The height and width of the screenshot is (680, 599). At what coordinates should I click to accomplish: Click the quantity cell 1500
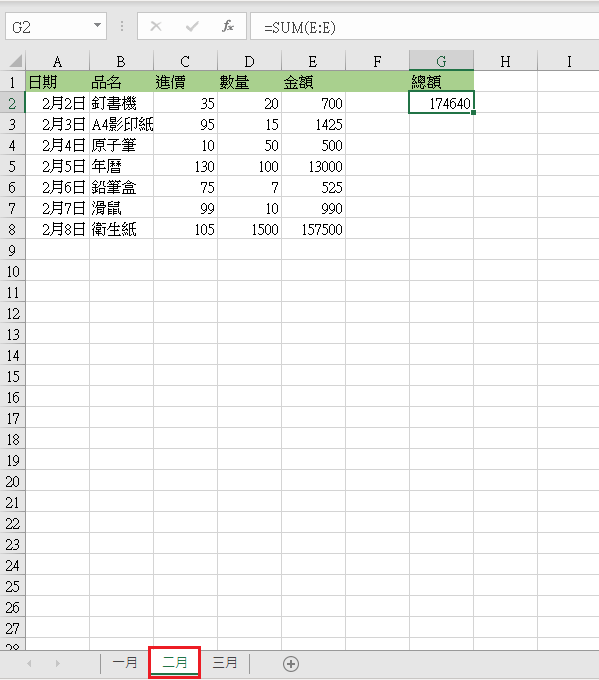(249, 229)
